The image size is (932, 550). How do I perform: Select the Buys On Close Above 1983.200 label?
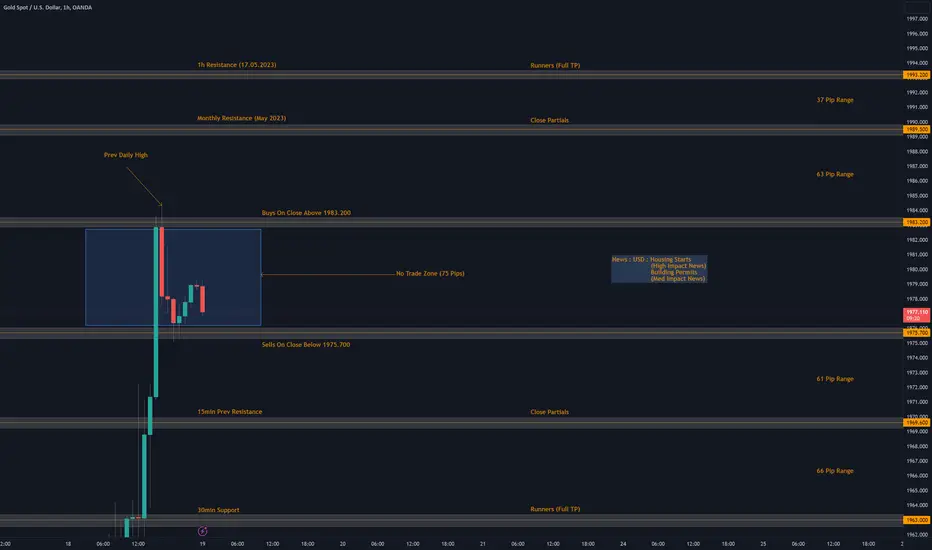[x=306, y=213]
